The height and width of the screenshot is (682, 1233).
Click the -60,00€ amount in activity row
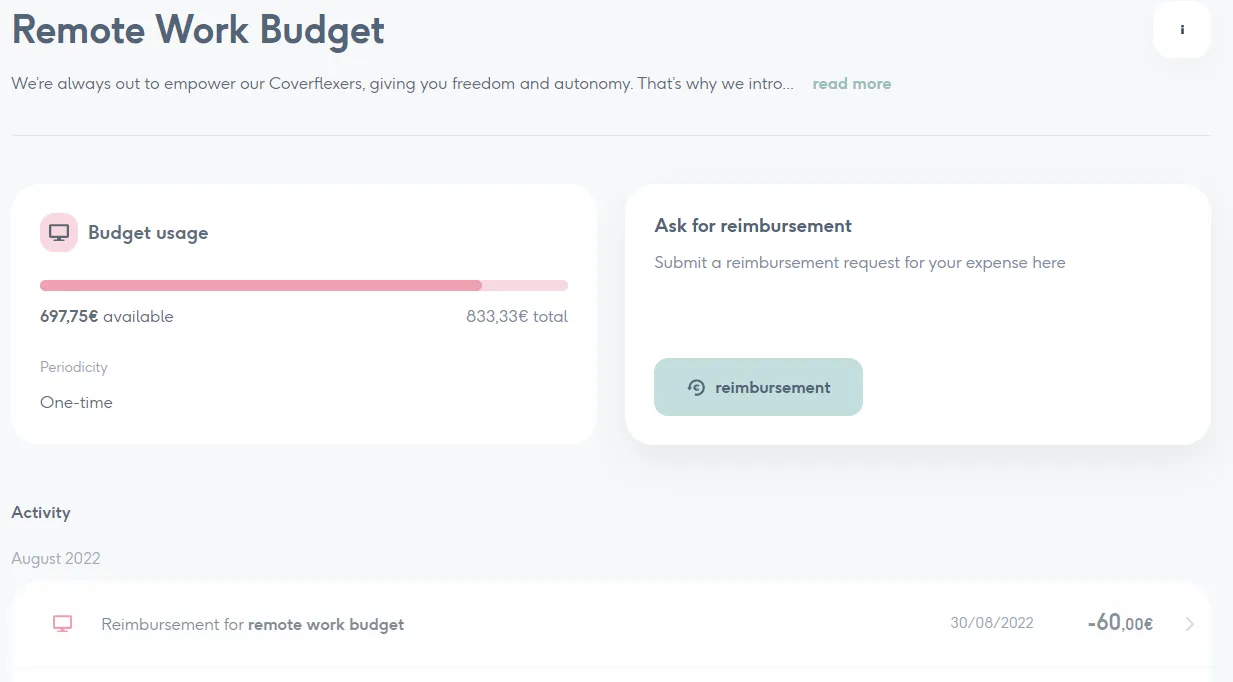1119,624
